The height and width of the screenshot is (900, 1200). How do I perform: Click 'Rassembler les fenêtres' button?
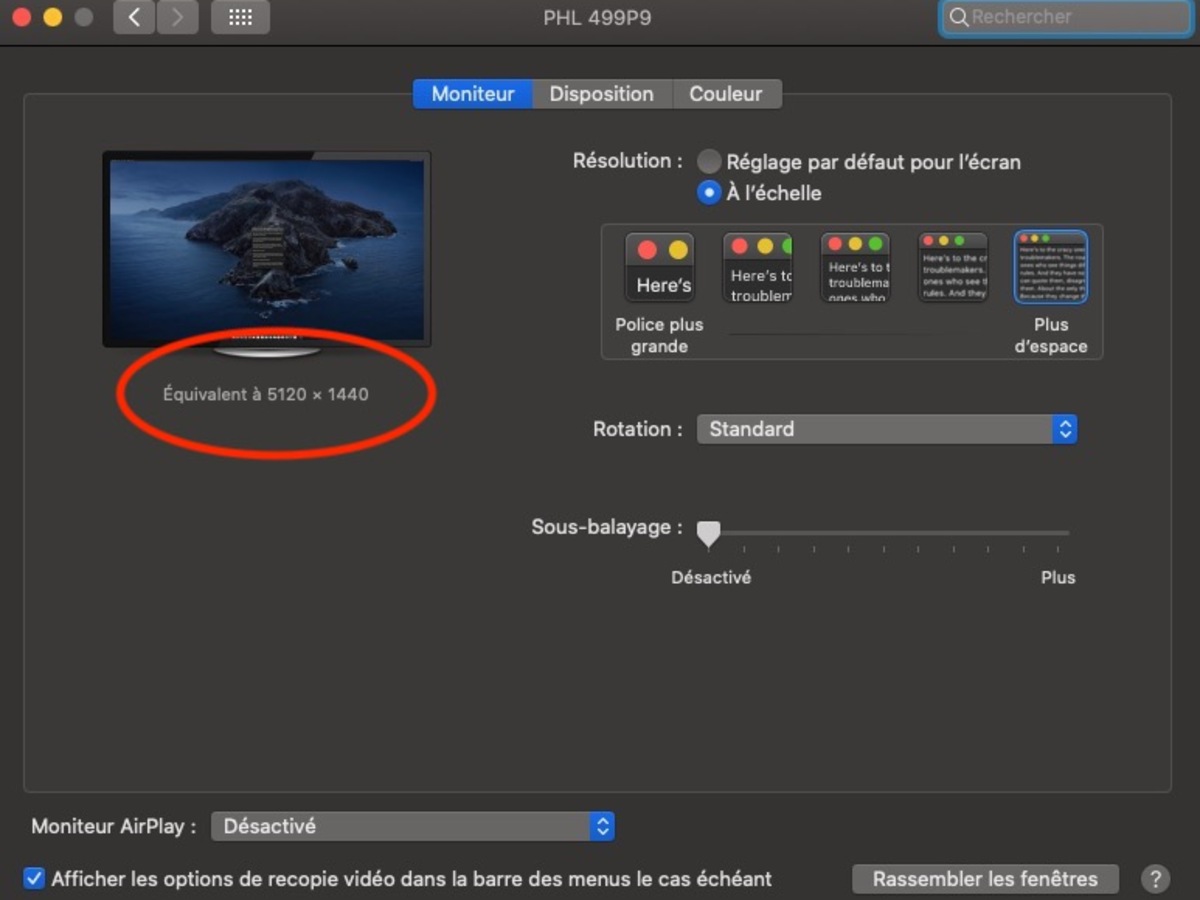pos(985,879)
